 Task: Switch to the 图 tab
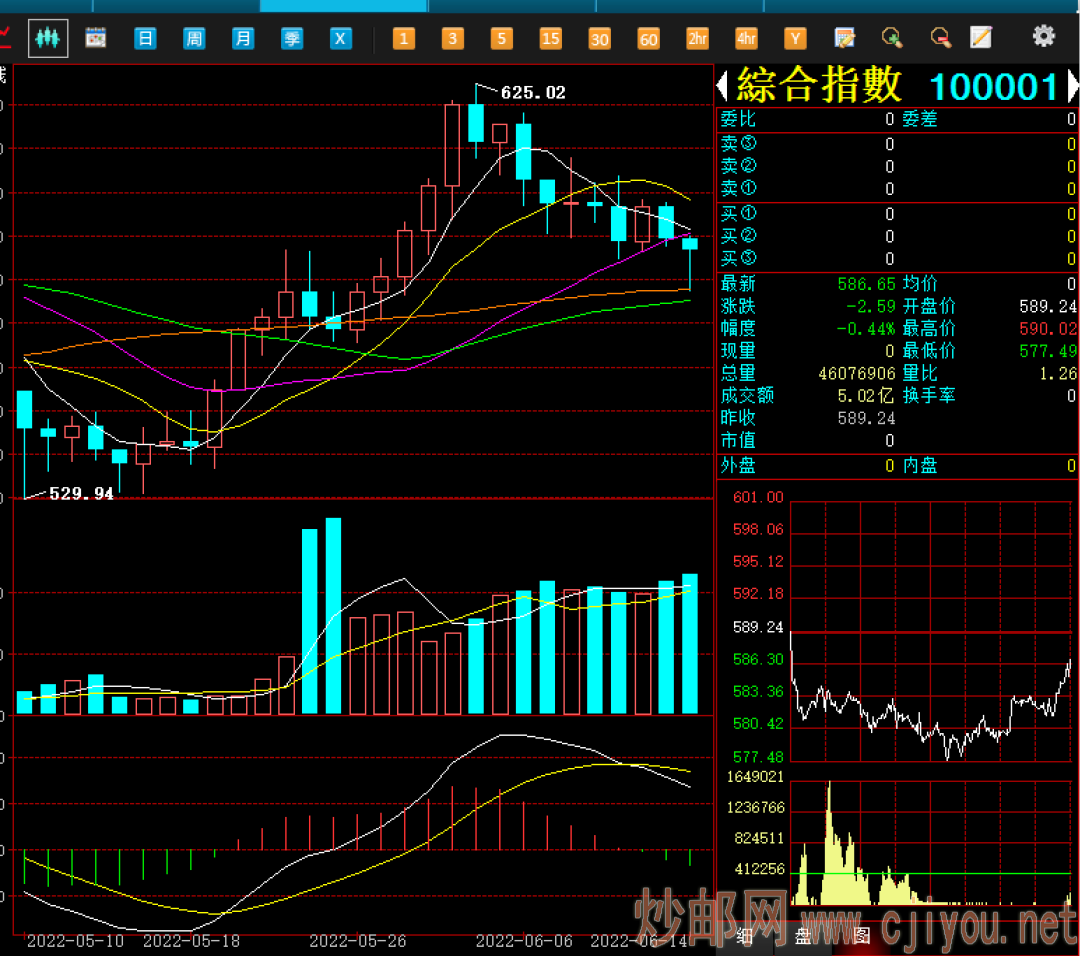[862, 936]
